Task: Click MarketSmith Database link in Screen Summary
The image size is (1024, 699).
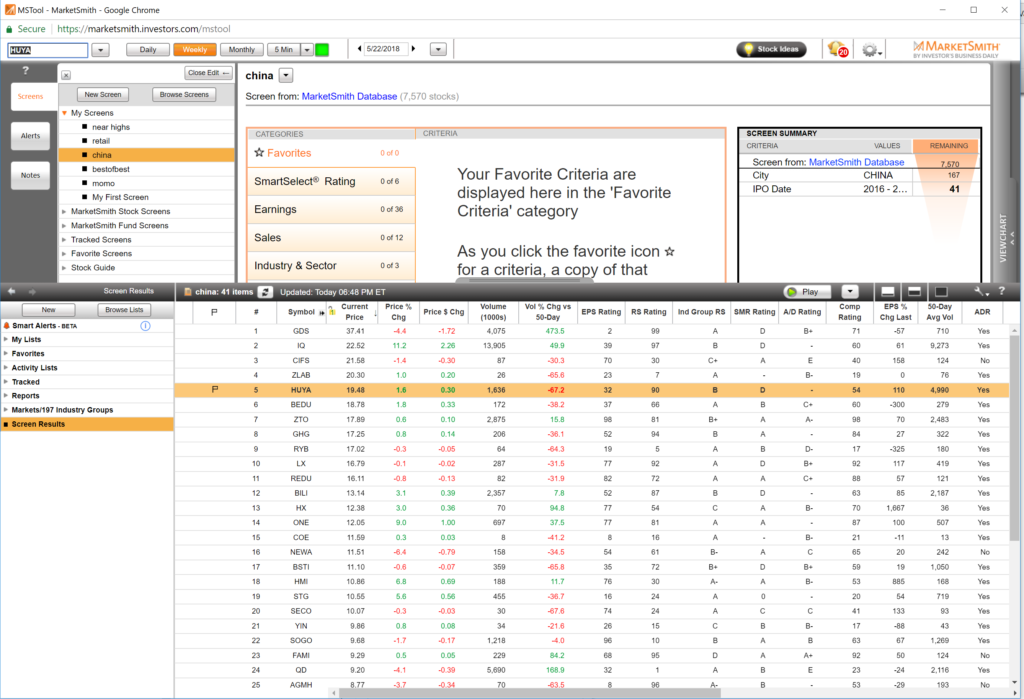Action: (856, 162)
